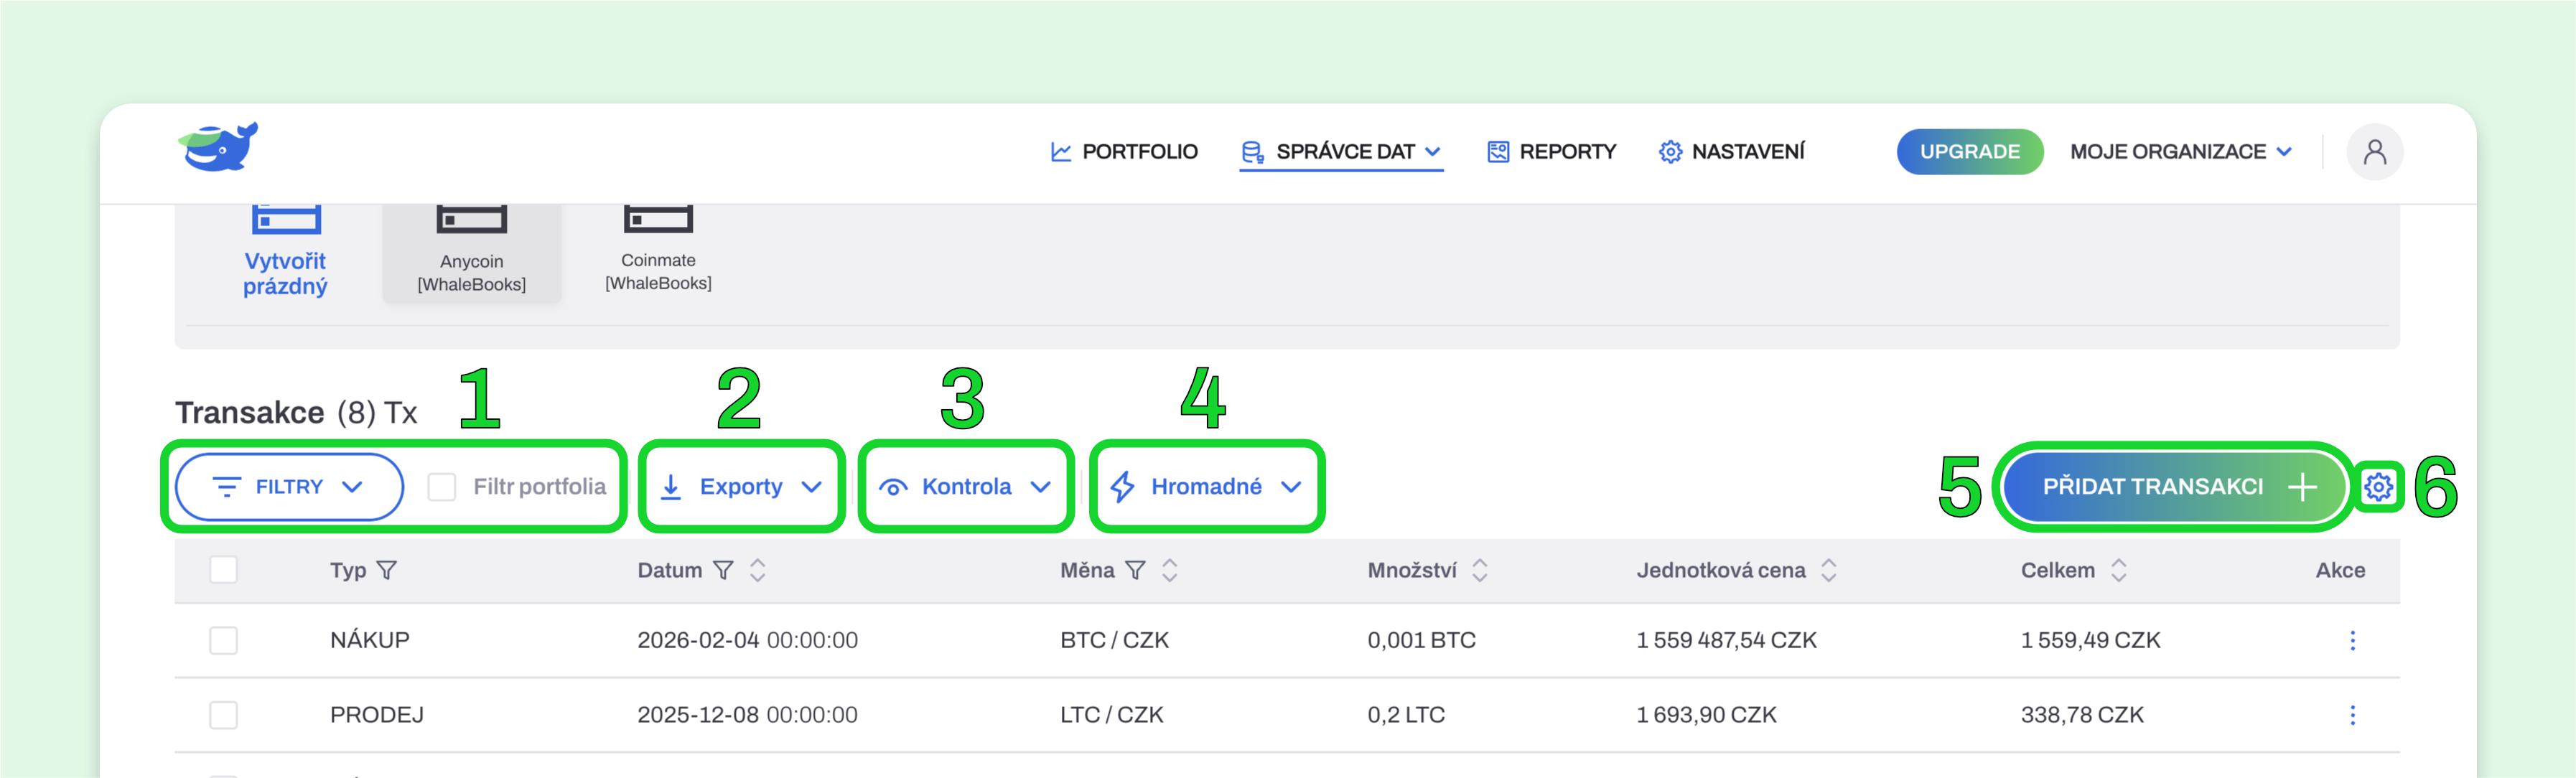2576x778 pixels.
Task: Click the 1 559 487,54 CZK value
Action: point(1726,640)
